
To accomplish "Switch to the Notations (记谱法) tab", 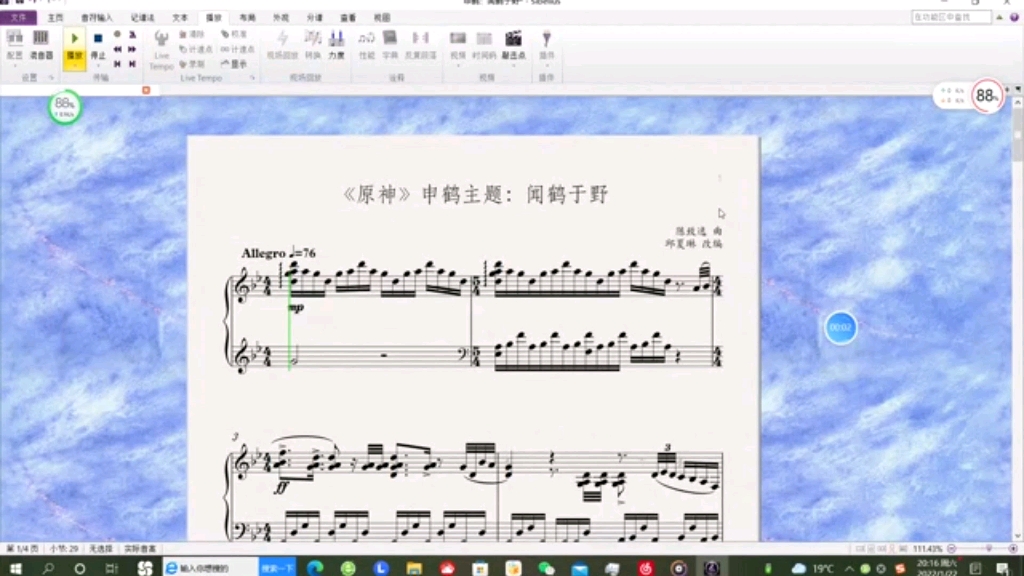I will [x=142, y=18].
